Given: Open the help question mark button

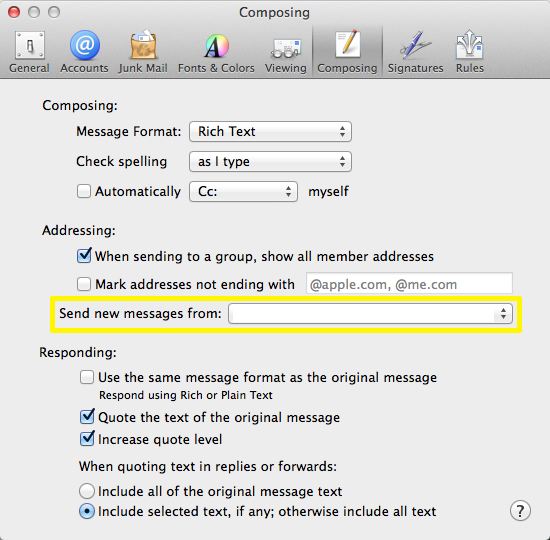Looking at the screenshot, I should click(x=520, y=511).
